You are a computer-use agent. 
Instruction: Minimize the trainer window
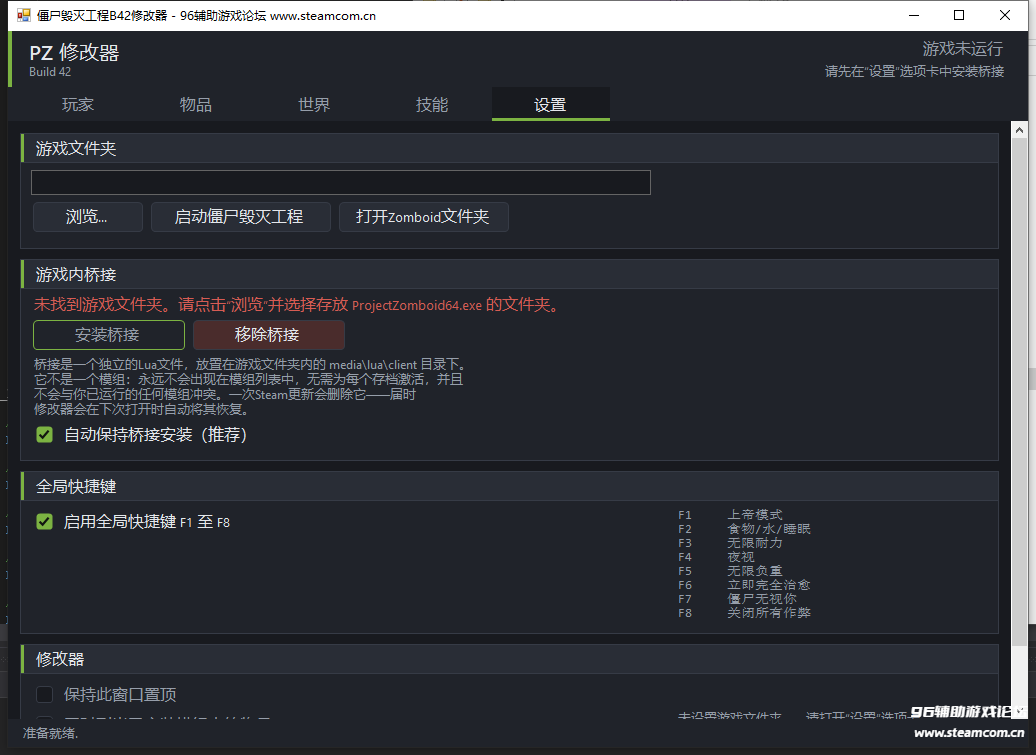click(914, 15)
